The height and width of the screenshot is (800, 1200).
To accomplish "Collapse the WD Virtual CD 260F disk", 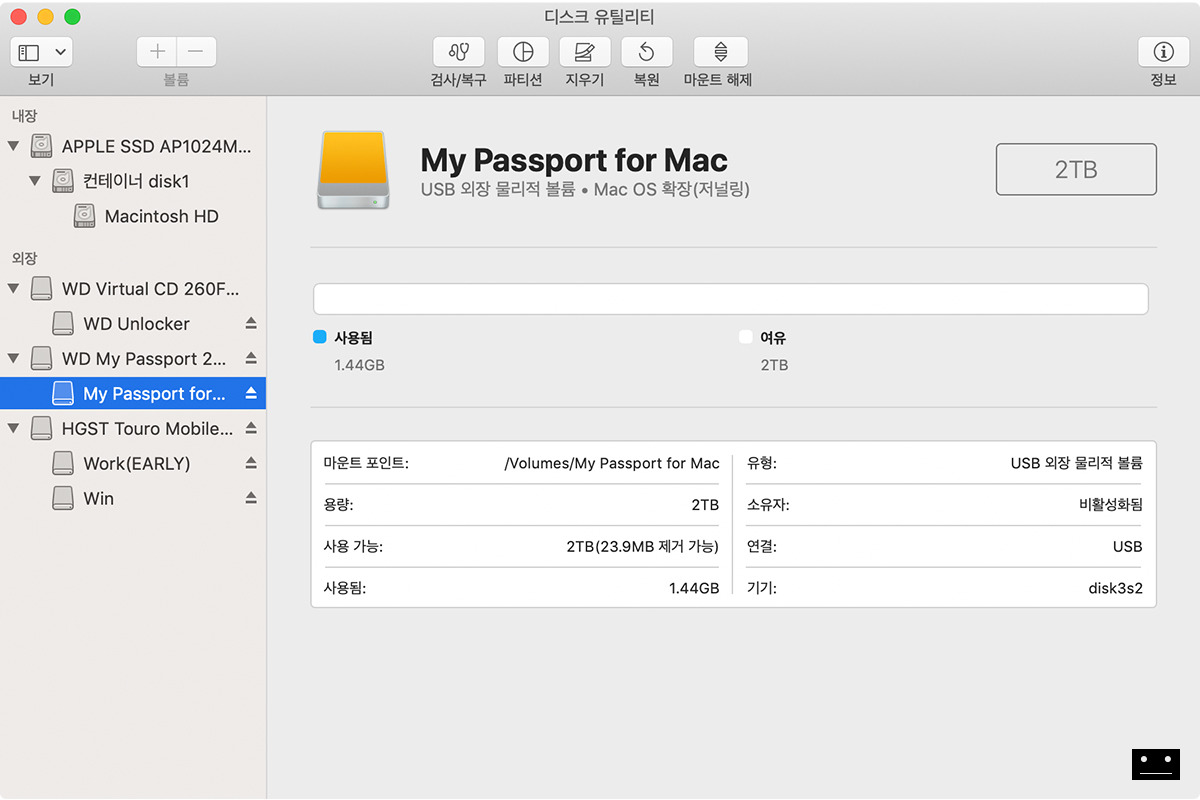I will [13, 289].
